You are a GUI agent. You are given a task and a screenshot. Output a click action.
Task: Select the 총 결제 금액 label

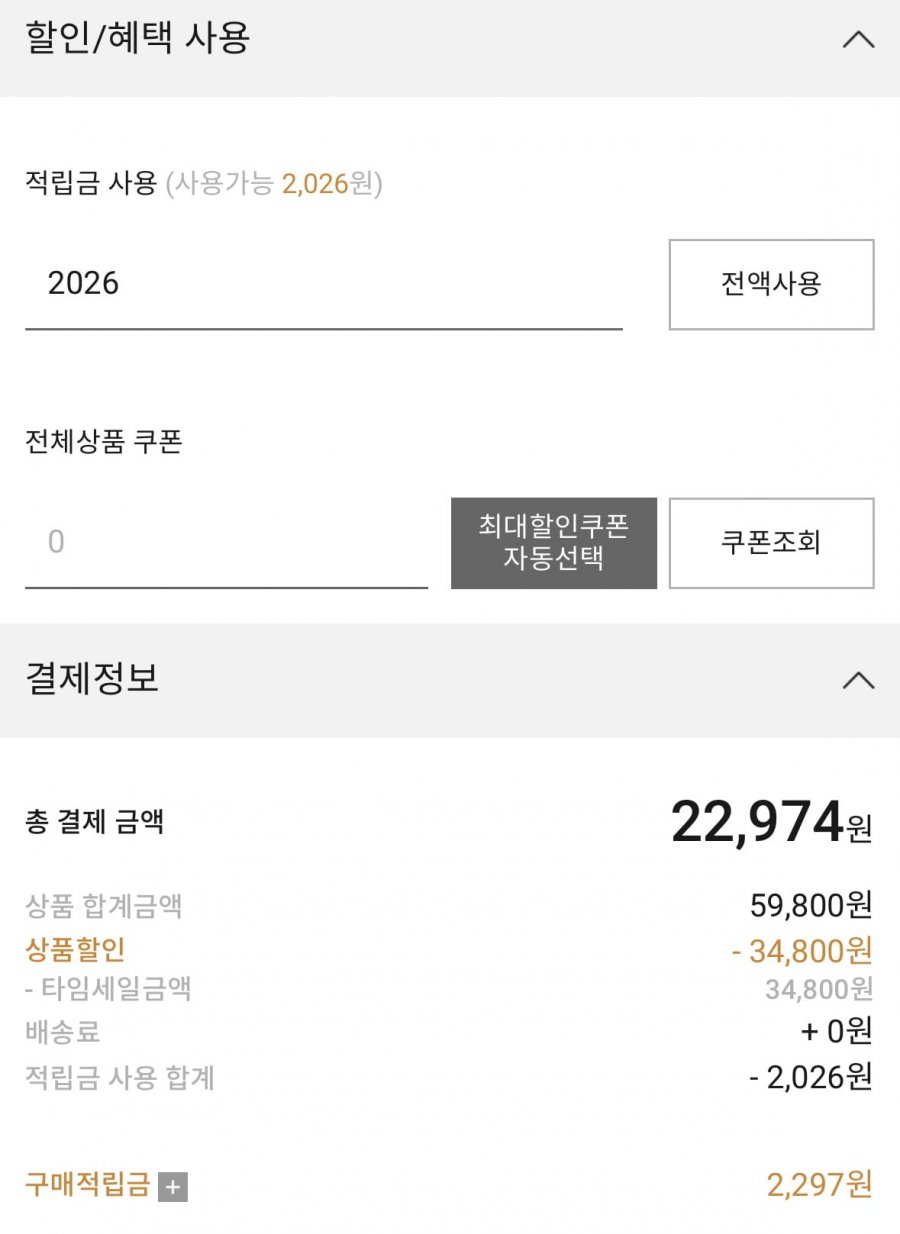point(94,822)
